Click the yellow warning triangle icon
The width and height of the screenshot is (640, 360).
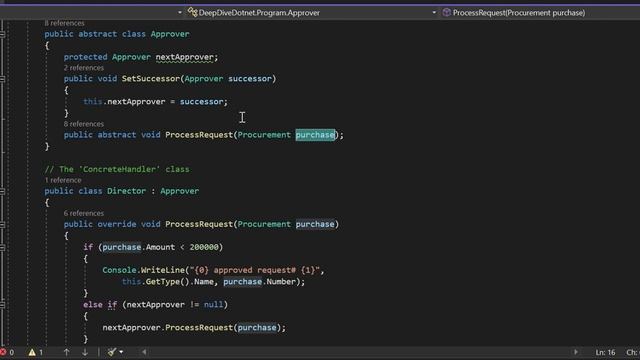[32, 352]
